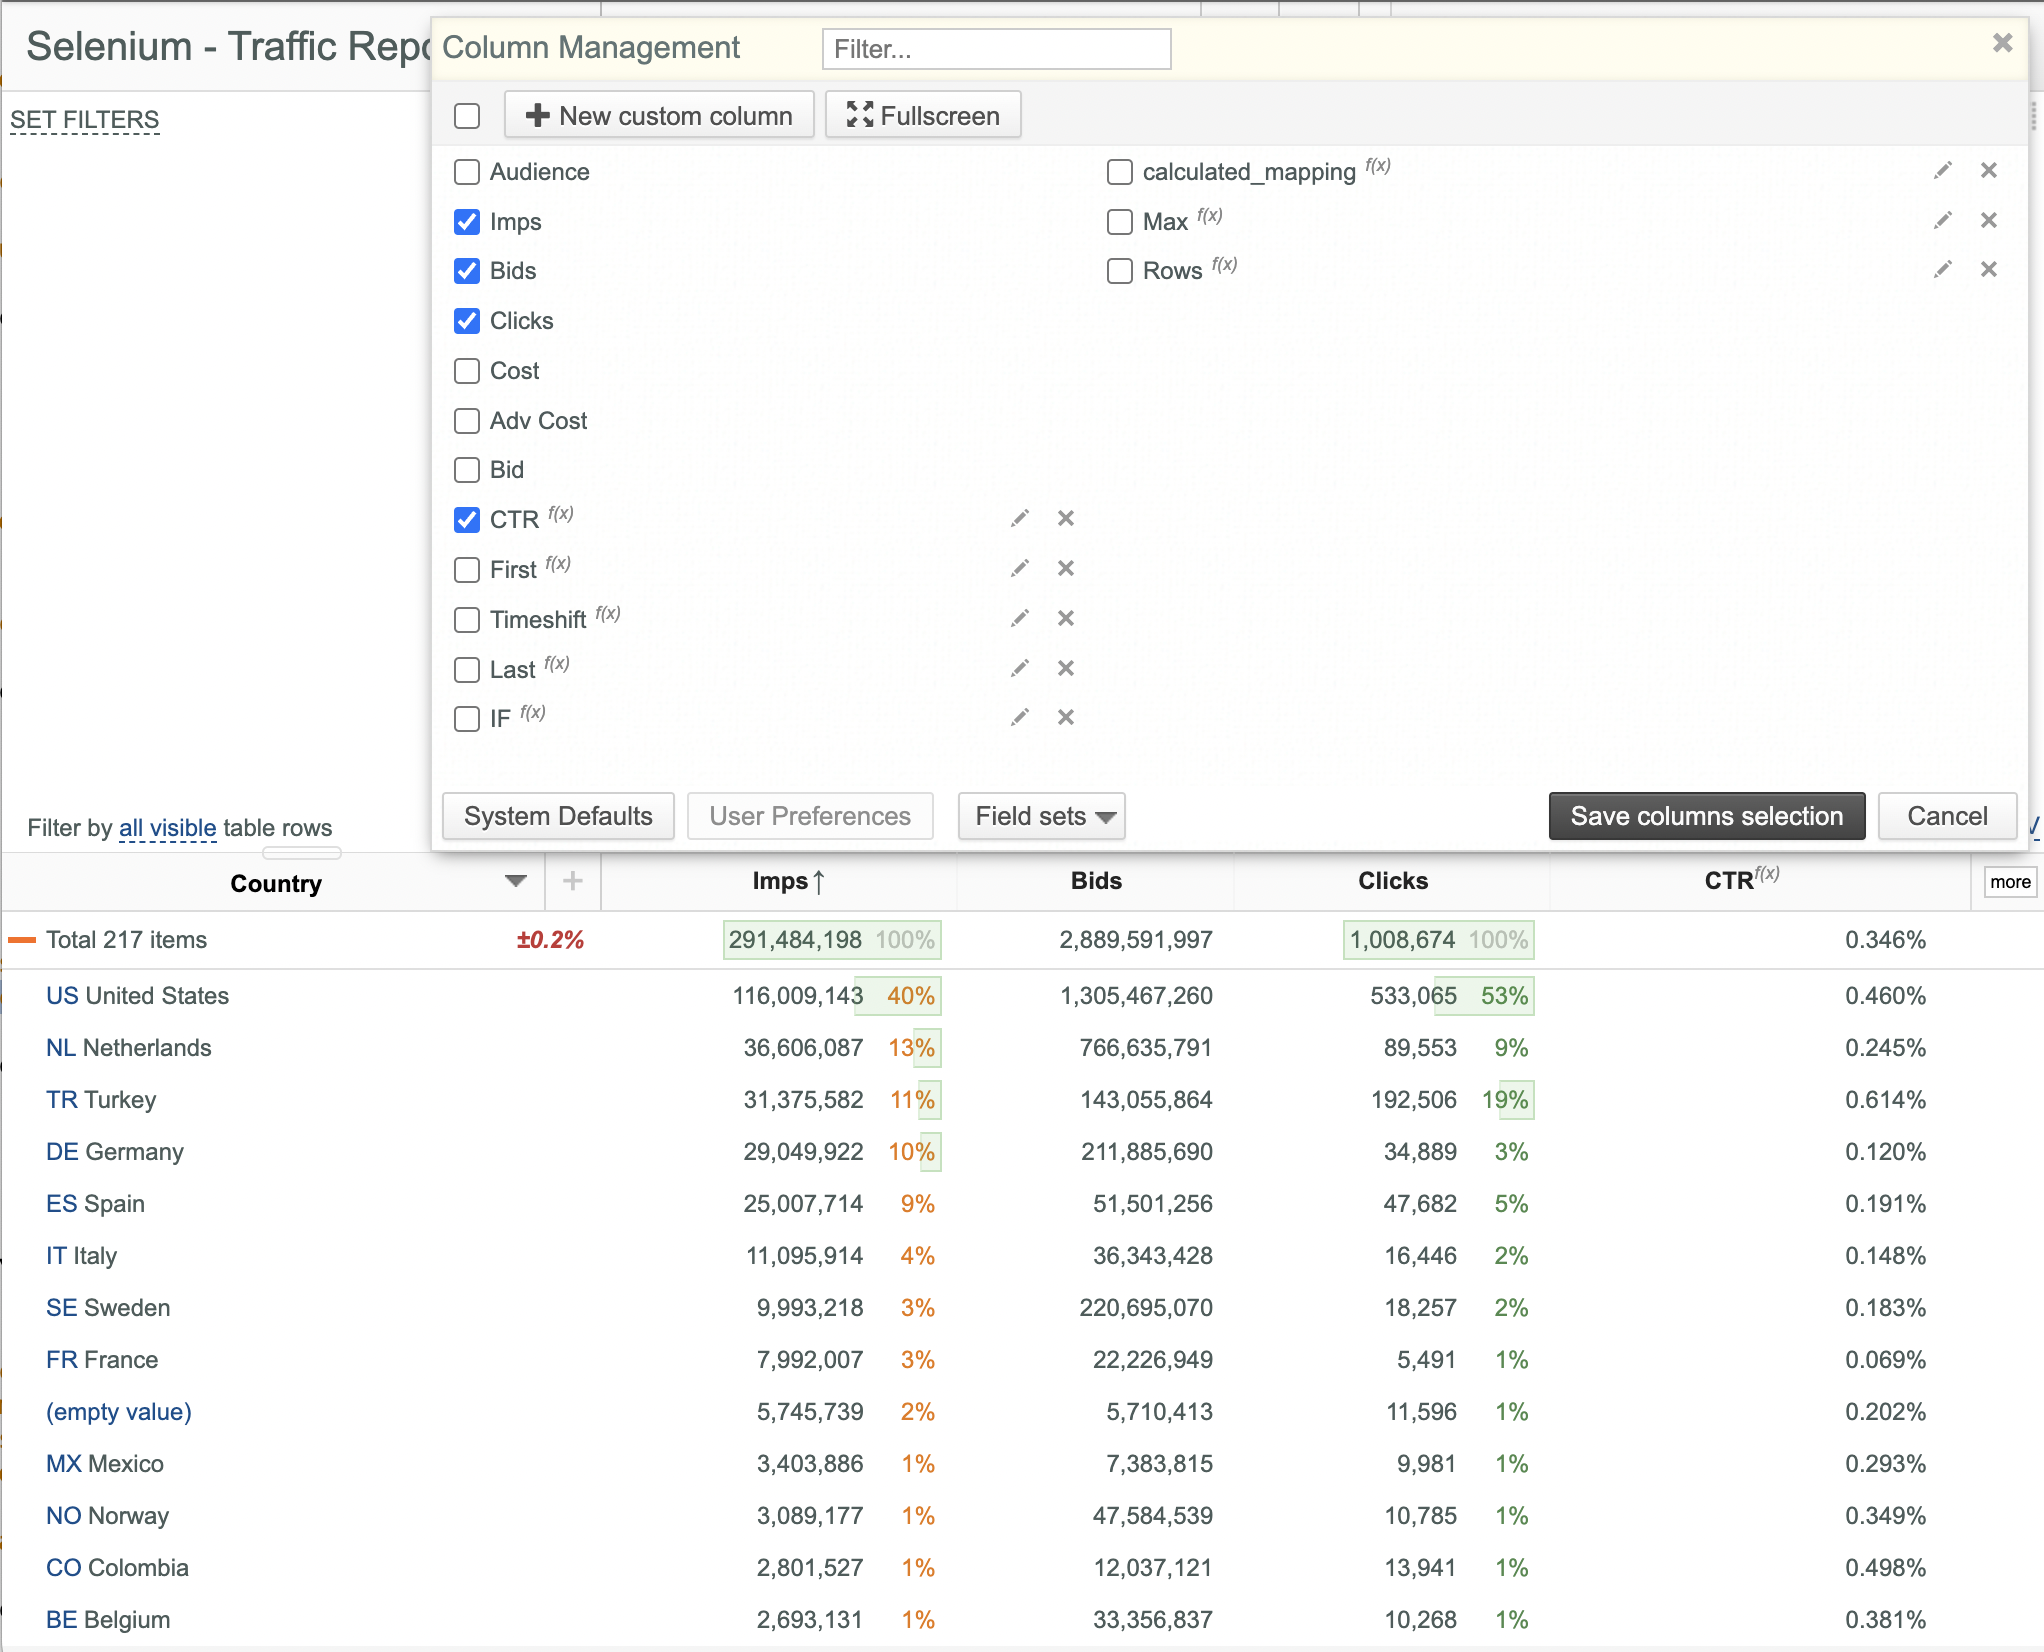Check the Max column
The width and height of the screenshot is (2044, 1652).
(1120, 222)
